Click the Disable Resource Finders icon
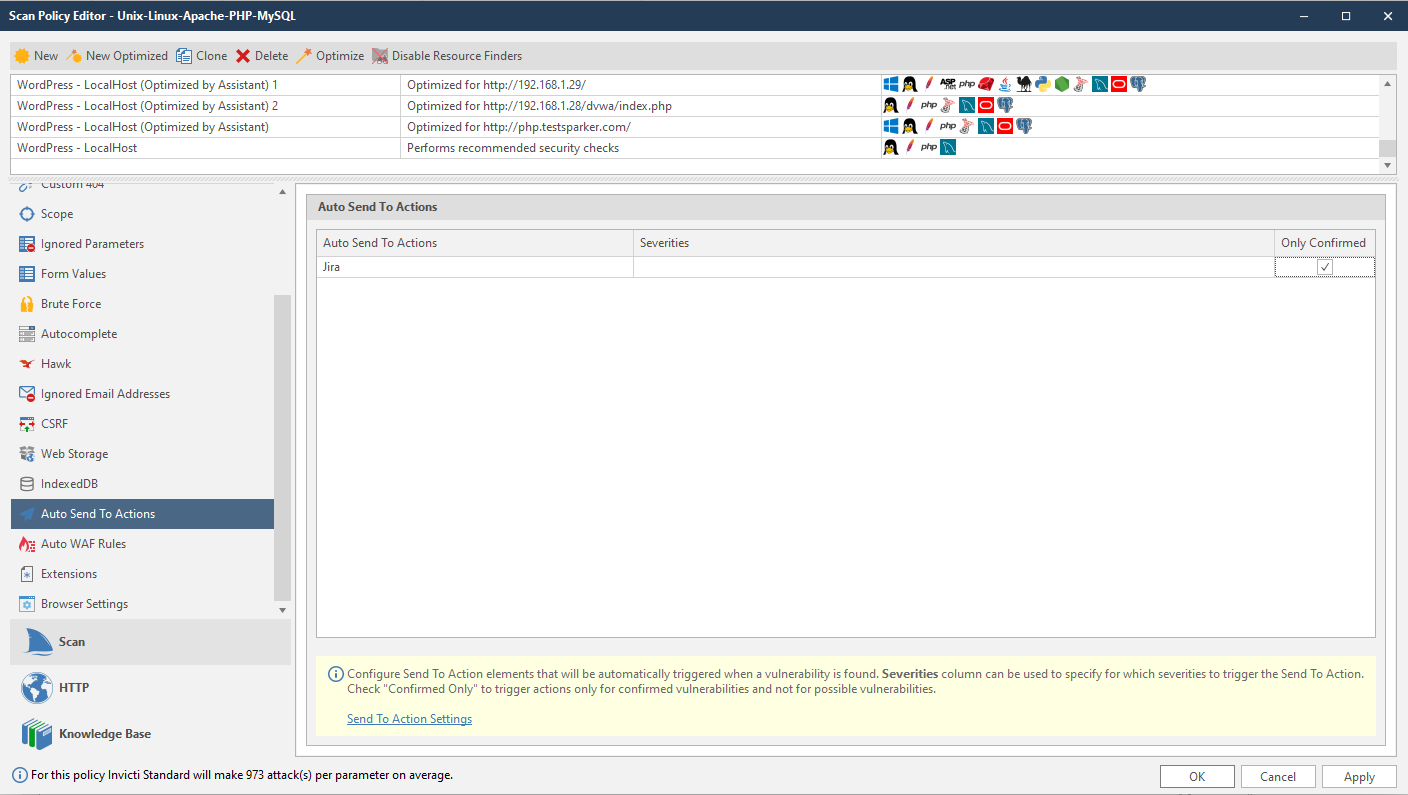This screenshot has width=1408, height=795. 380,56
